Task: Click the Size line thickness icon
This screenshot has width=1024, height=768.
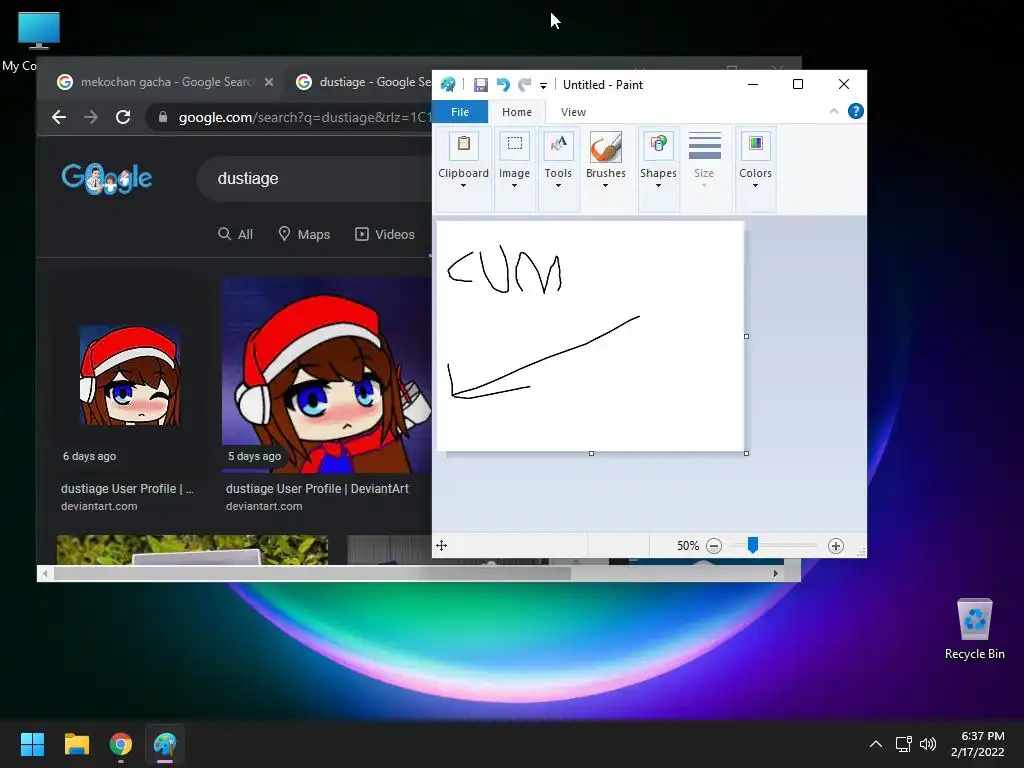Action: (705, 146)
